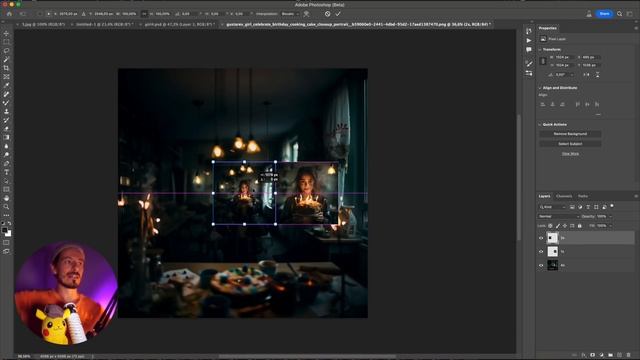Select the Rectangular Marquee tool
Image resolution: width=640 pixels, height=360 pixels.
coord(6,42)
